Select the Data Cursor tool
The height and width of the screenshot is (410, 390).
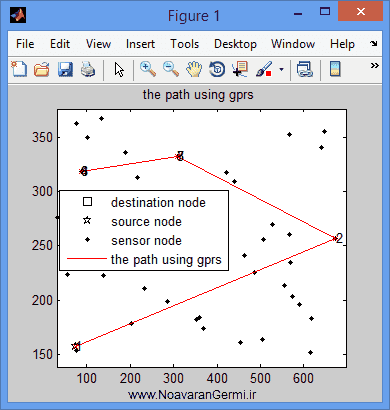pyautogui.click(x=240, y=69)
